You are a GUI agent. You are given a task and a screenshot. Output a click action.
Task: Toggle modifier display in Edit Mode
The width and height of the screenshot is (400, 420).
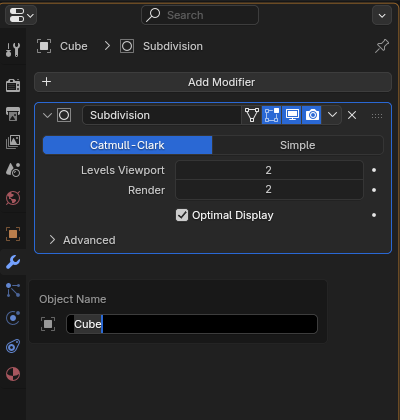click(272, 115)
